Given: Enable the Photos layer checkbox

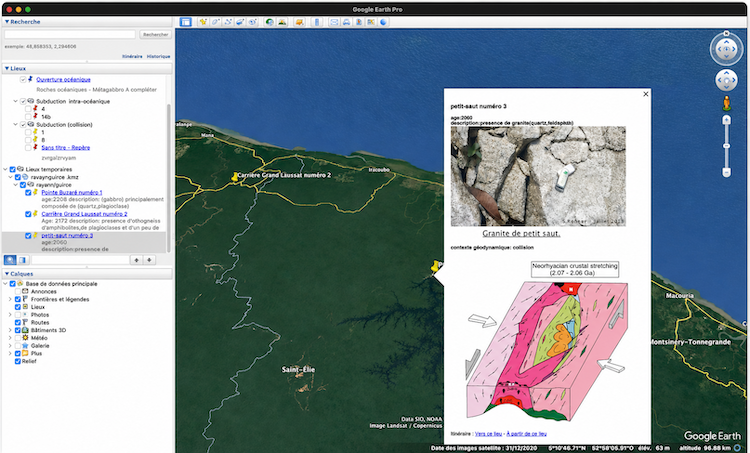Looking at the screenshot, I should coord(18,315).
